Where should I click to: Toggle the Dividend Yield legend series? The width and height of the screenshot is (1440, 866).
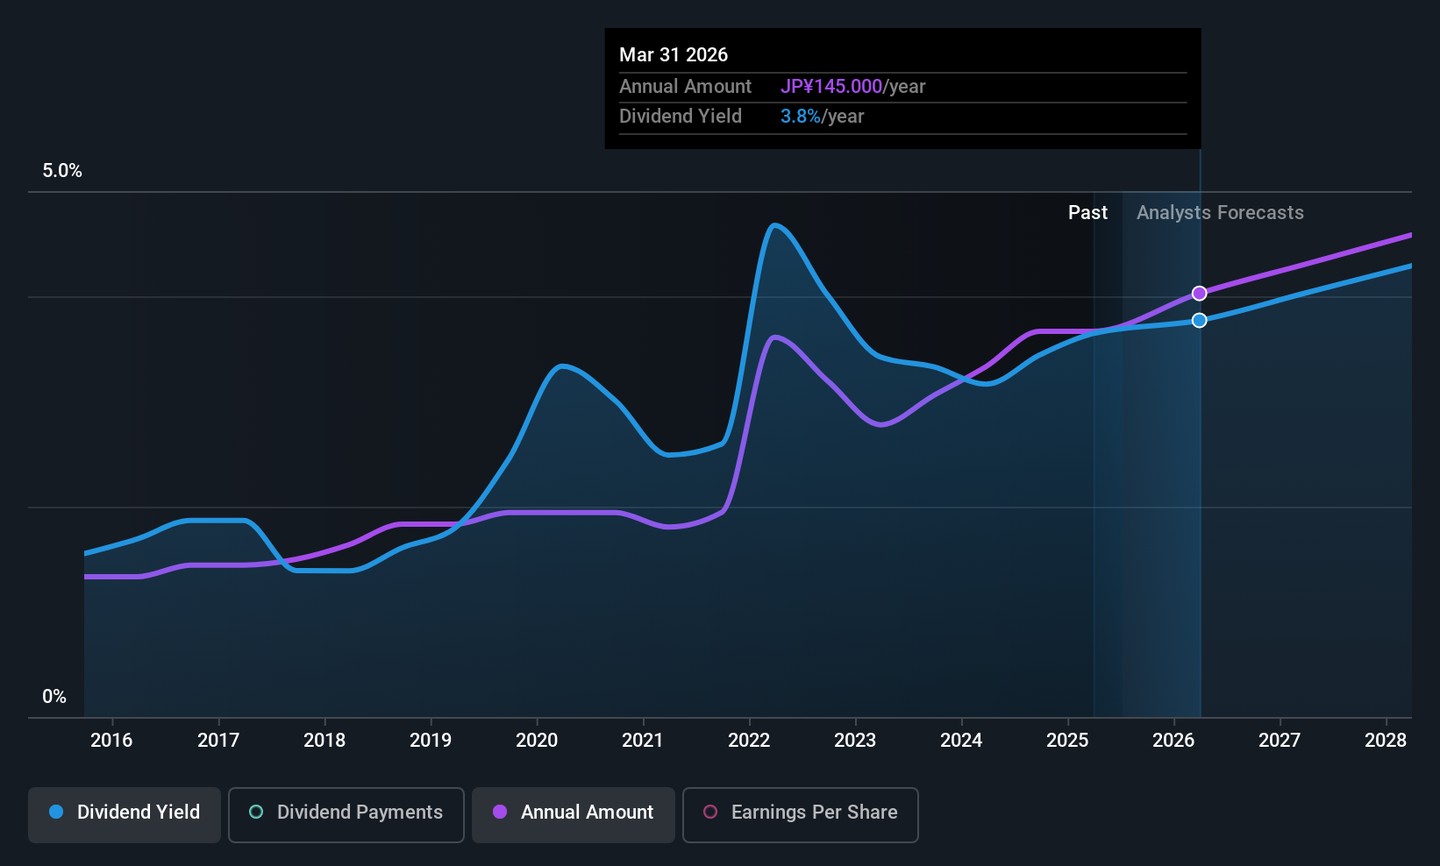tap(125, 813)
